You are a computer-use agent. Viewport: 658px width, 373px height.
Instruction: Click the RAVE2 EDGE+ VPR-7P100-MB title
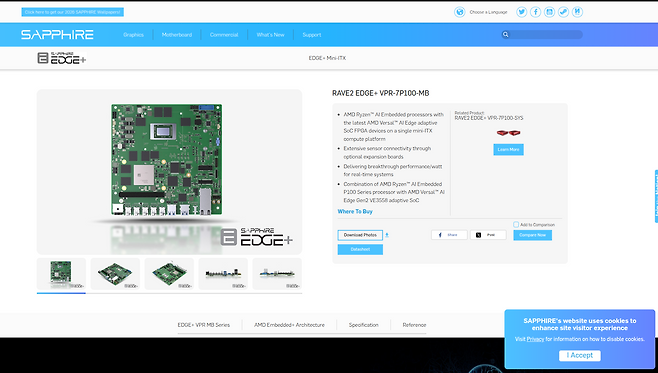381,93
